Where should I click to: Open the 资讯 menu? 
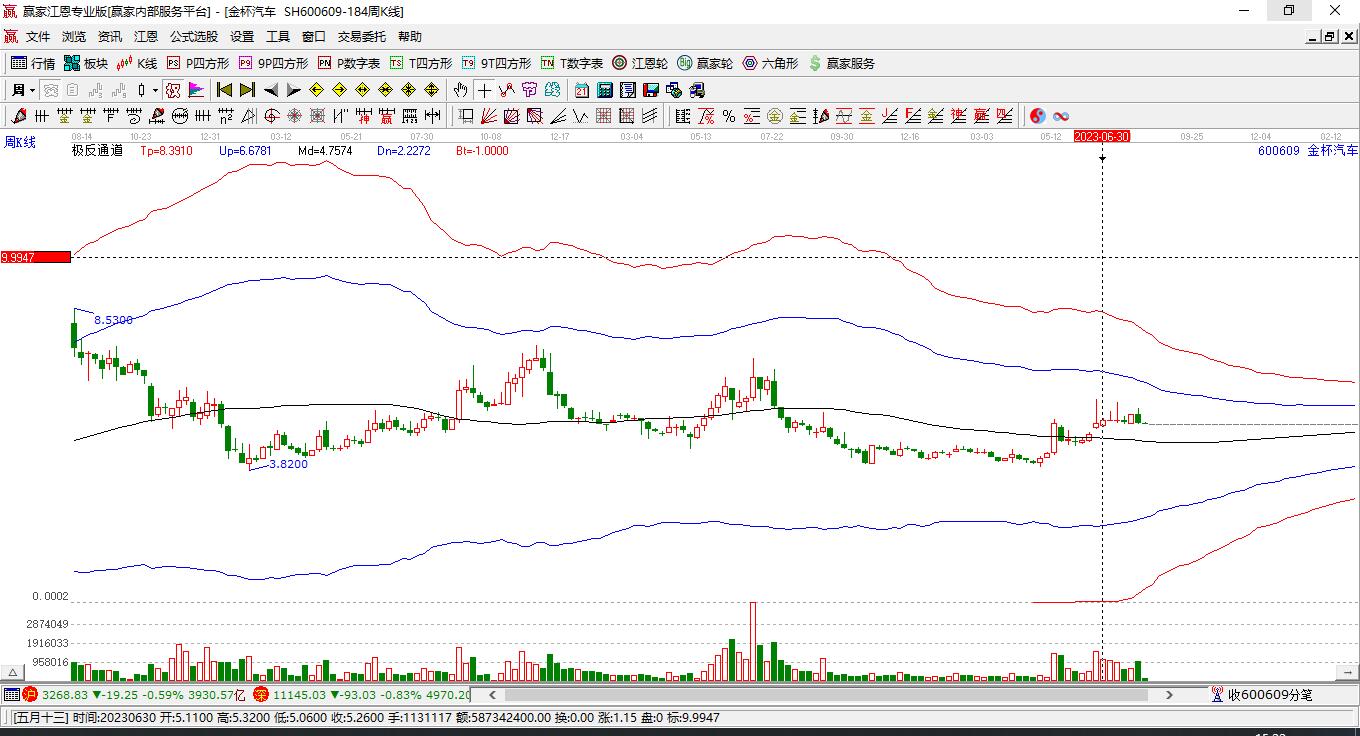[110, 37]
